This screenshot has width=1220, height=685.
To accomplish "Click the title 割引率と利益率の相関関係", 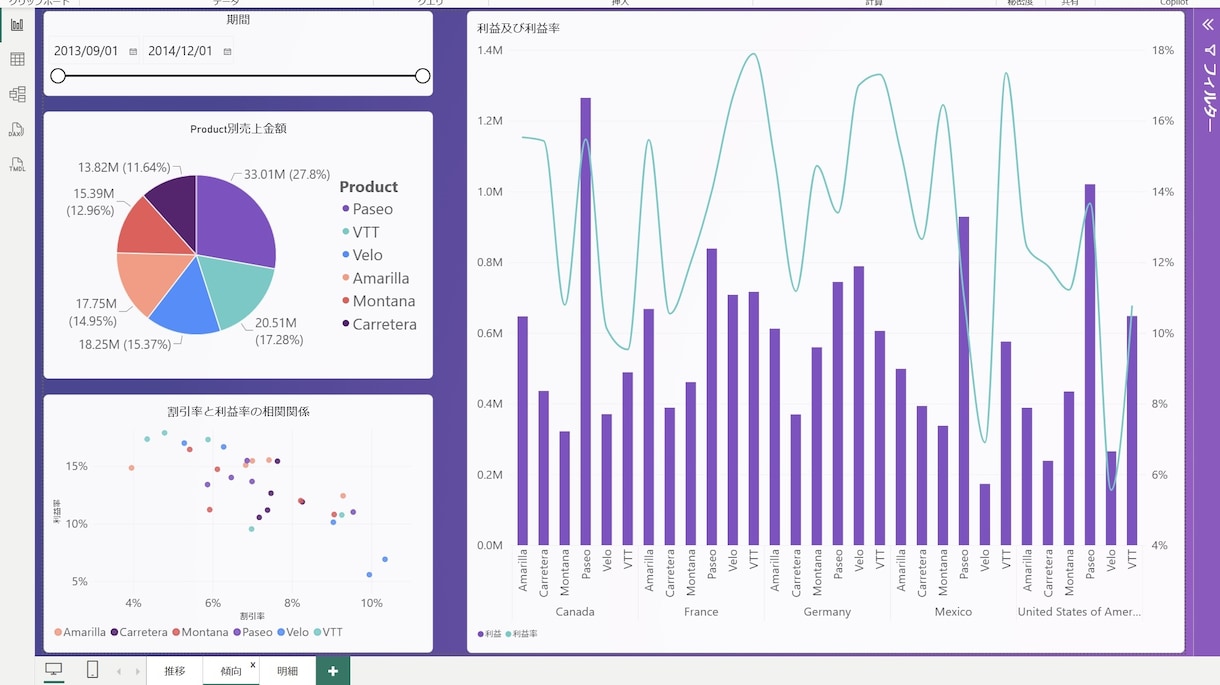I will 238,411.
